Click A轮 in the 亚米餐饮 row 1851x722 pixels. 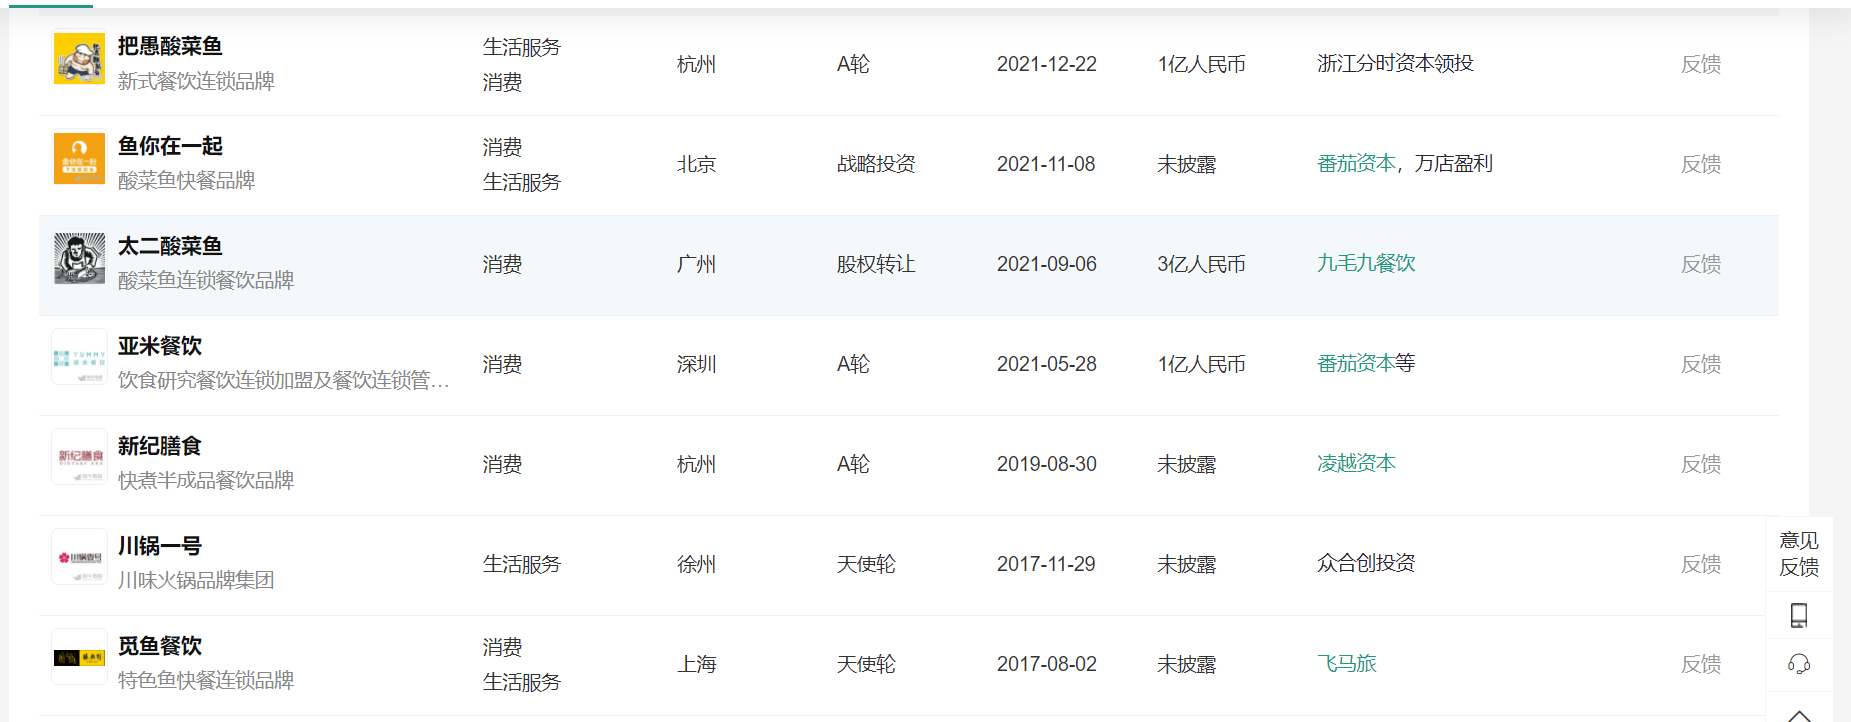[853, 364]
